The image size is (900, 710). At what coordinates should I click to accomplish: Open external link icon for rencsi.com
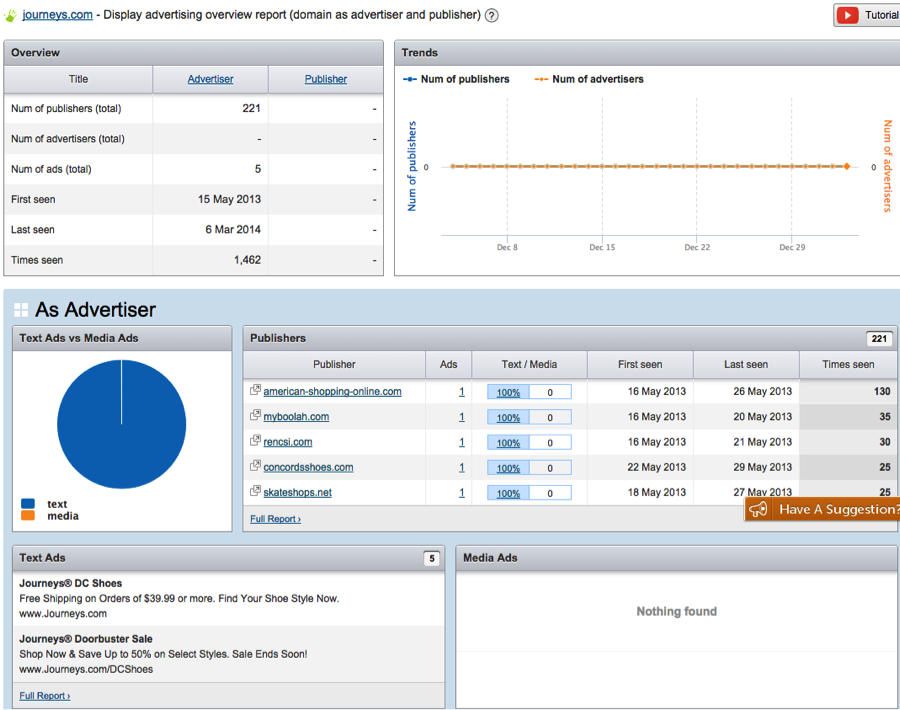(x=255, y=441)
